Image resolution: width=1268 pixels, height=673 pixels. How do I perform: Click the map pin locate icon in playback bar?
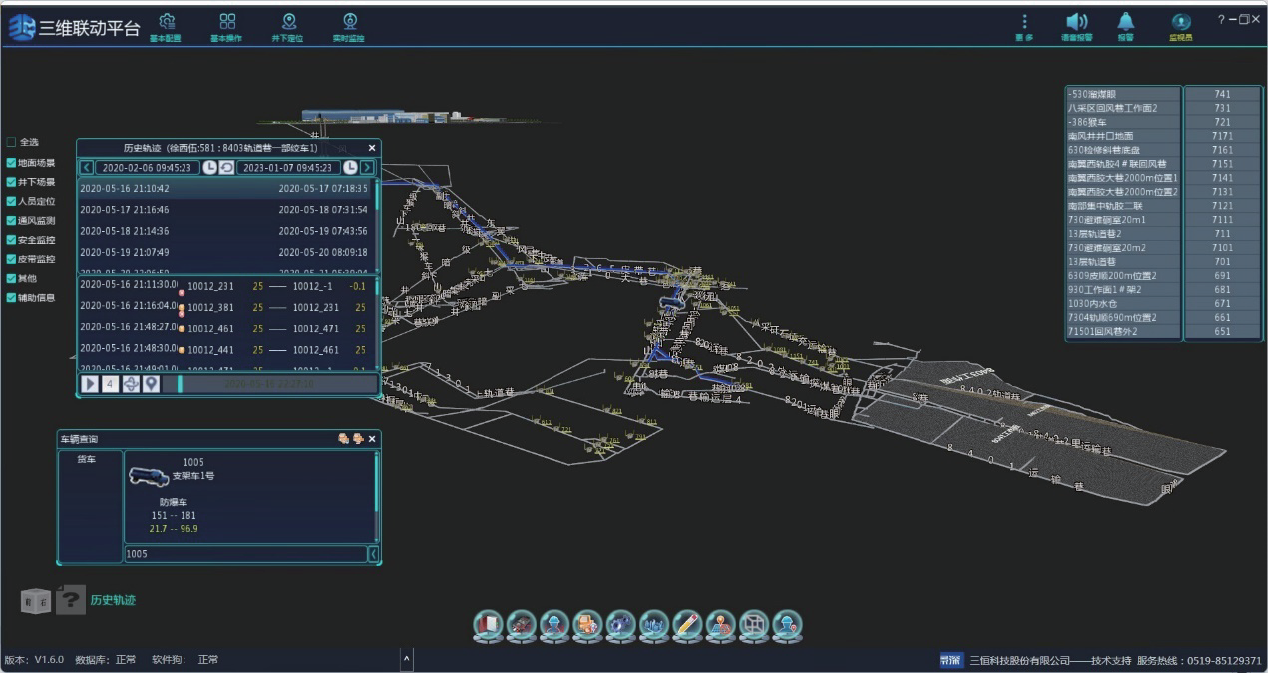coord(151,384)
